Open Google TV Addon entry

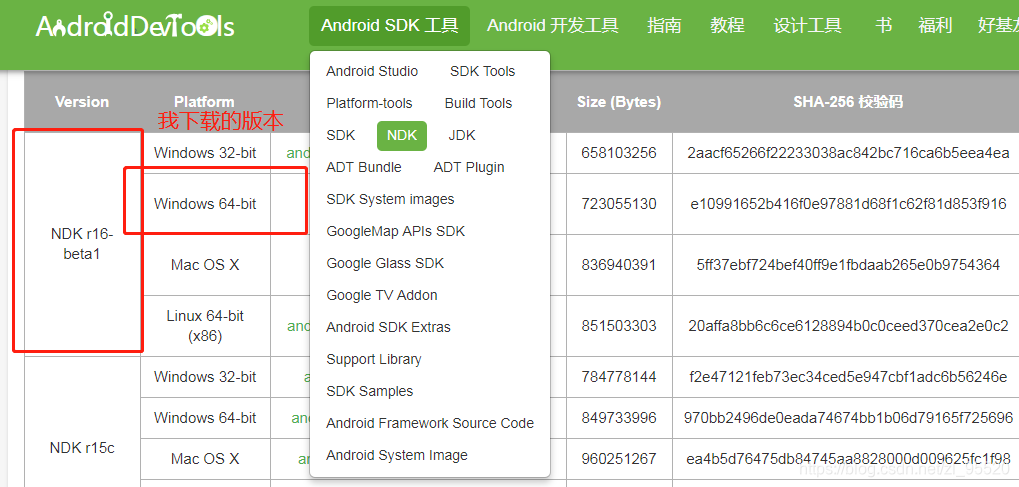click(x=381, y=295)
